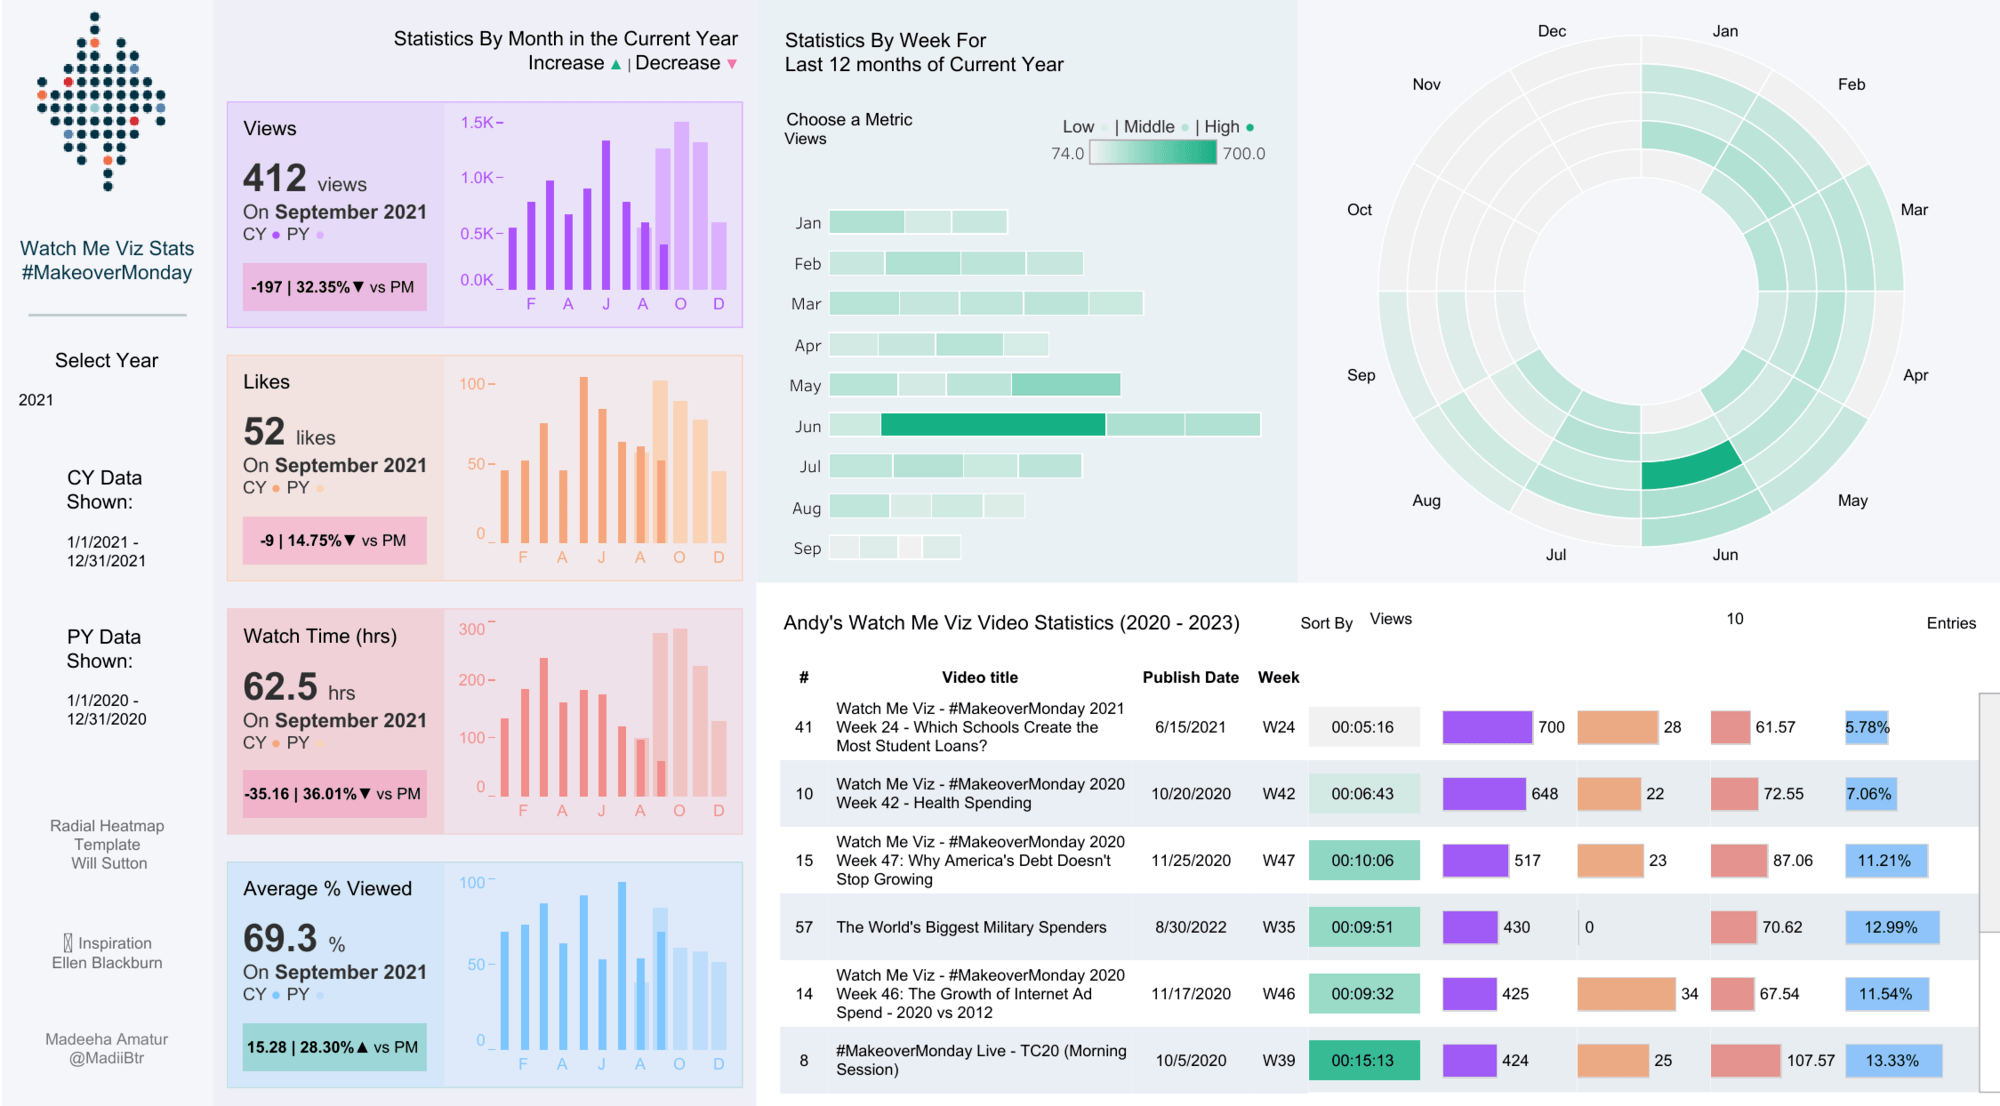Toggle the PY dot in the Likes card

[x=320, y=487]
